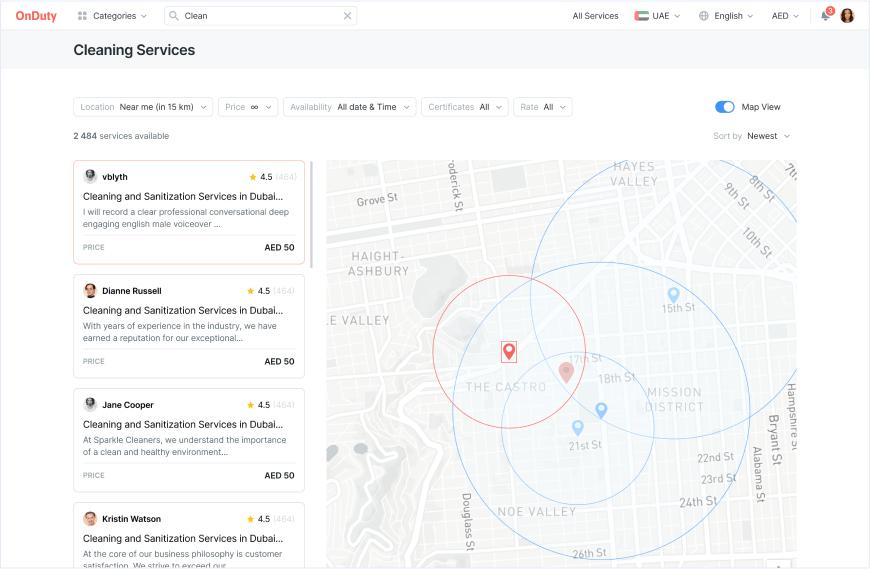
Task: Open the Location filter dropdown
Action: (143, 107)
